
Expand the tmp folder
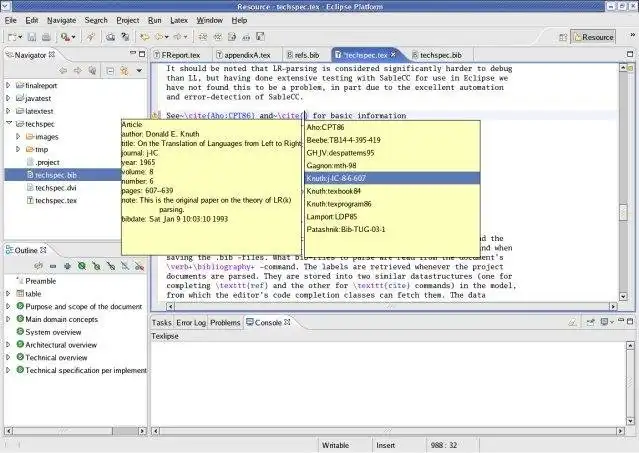[x=18, y=149]
